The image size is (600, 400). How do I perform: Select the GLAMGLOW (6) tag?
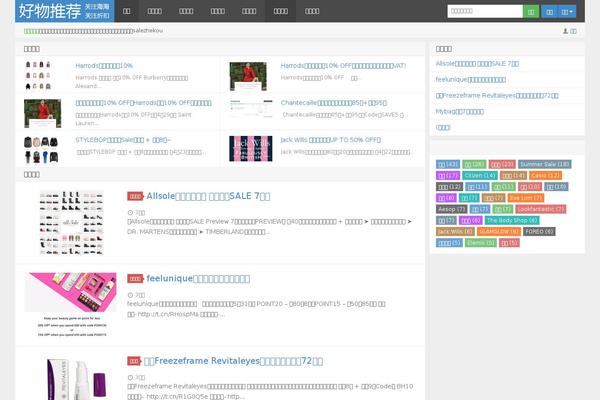[499, 232]
